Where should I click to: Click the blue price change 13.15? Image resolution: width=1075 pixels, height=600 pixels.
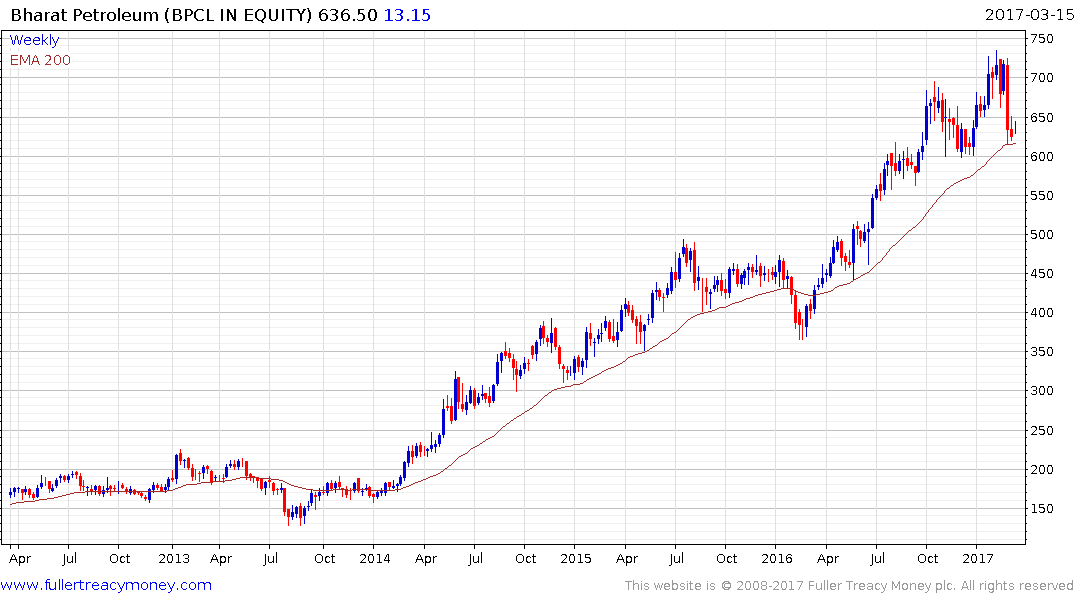point(407,15)
